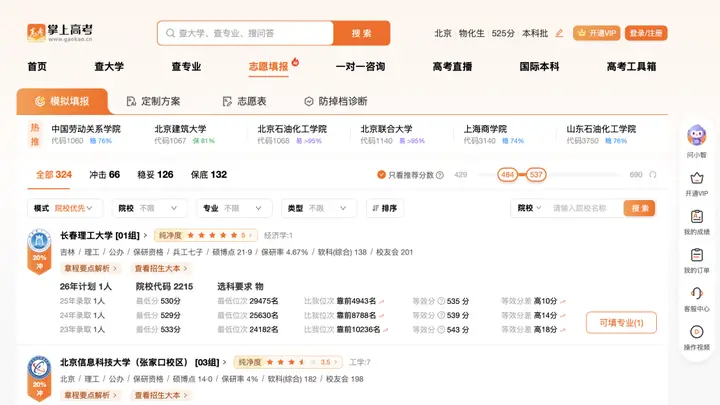Open 开通VIP crown icon in right sidebar

(697, 178)
